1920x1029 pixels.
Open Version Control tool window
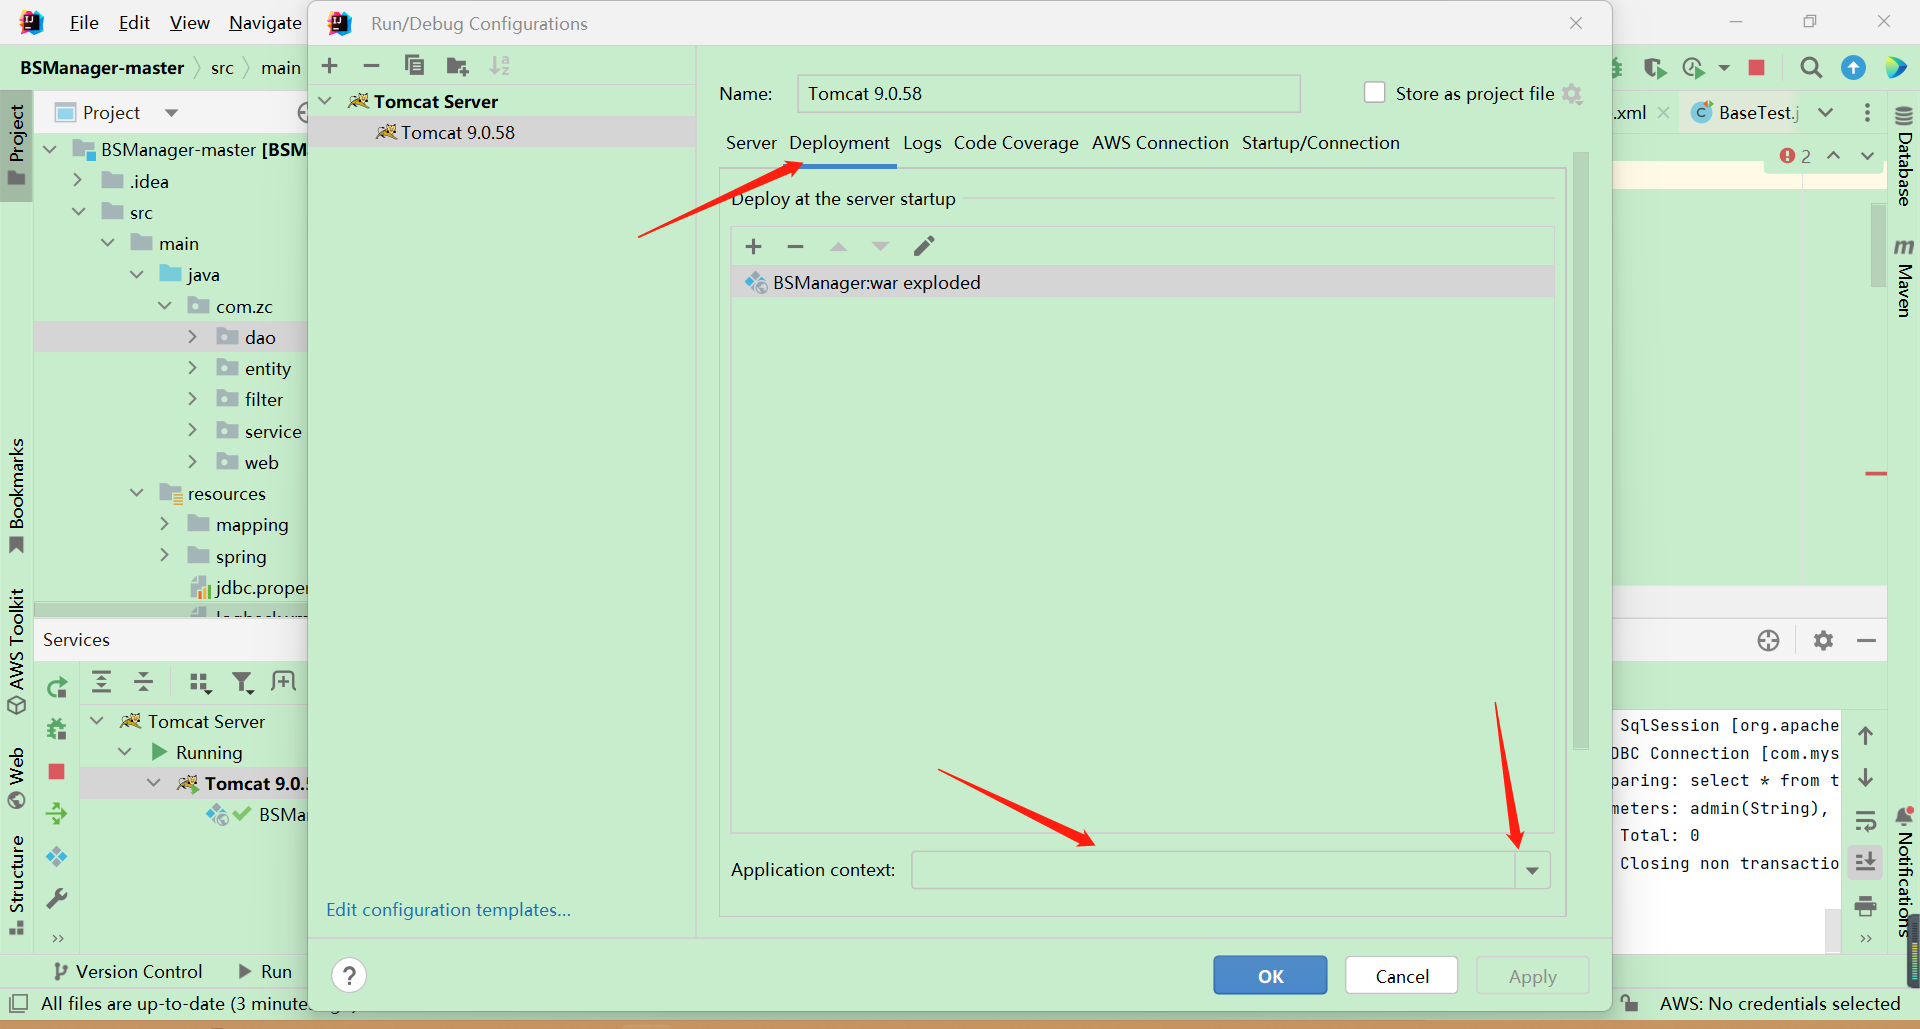coord(127,972)
